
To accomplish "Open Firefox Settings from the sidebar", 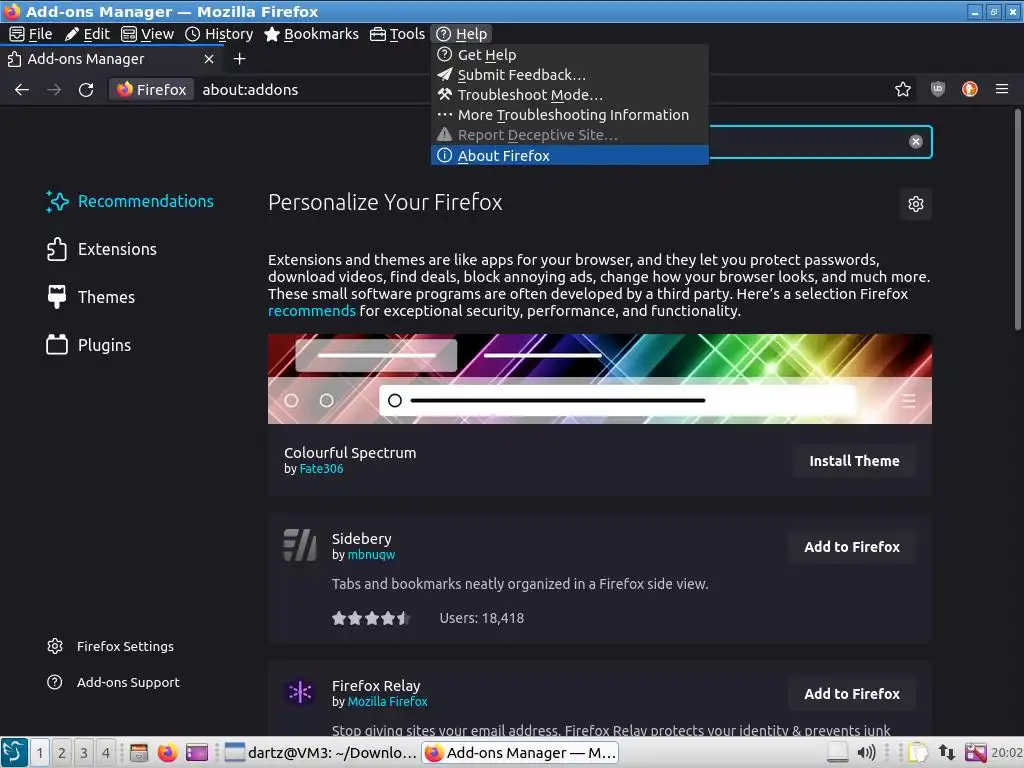I will click(110, 647).
